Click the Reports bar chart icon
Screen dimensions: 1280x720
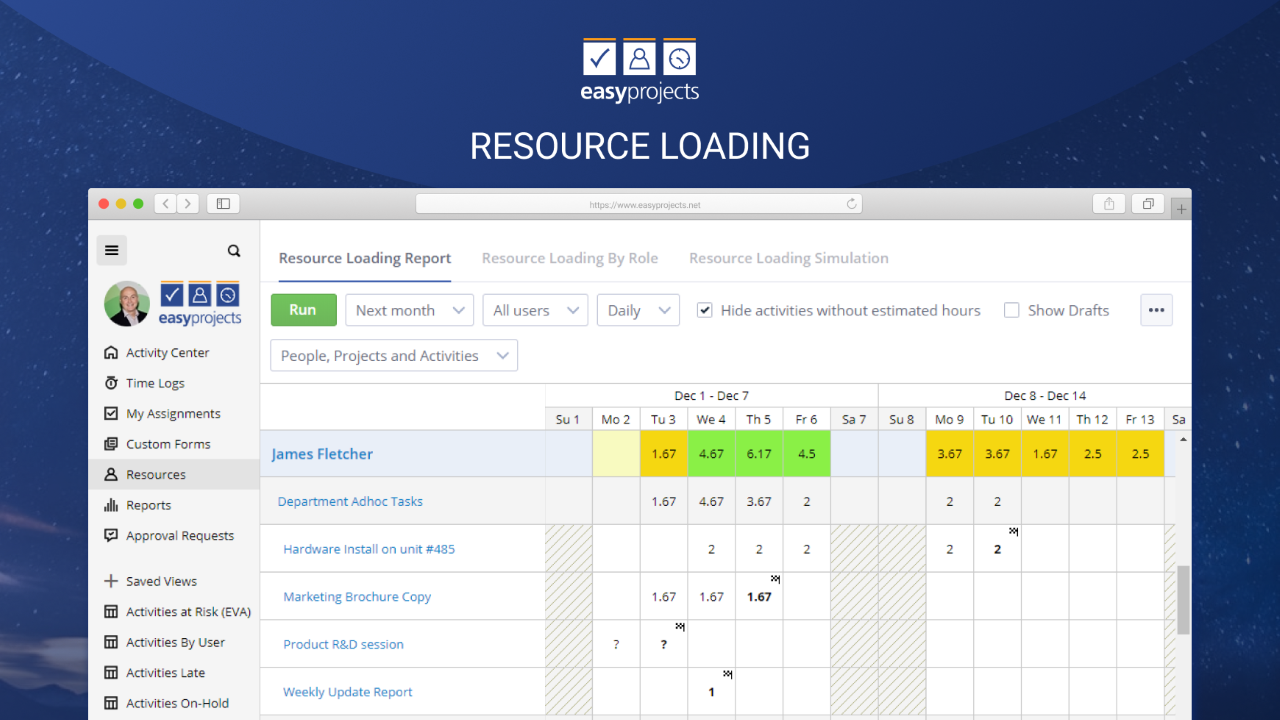point(111,505)
